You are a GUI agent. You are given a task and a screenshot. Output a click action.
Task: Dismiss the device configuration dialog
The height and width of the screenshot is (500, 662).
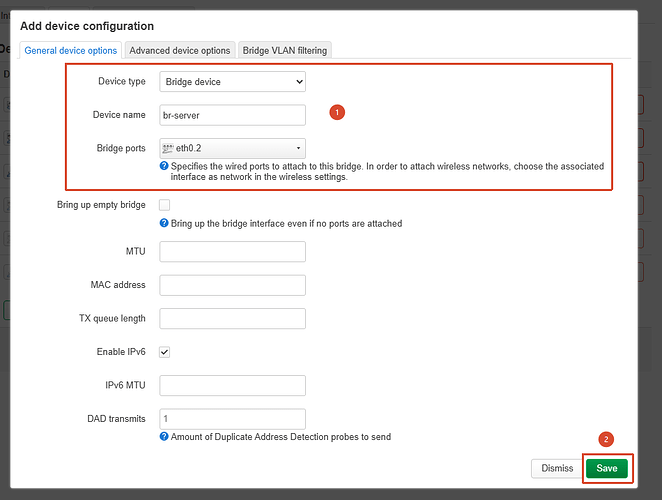(557, 468)
